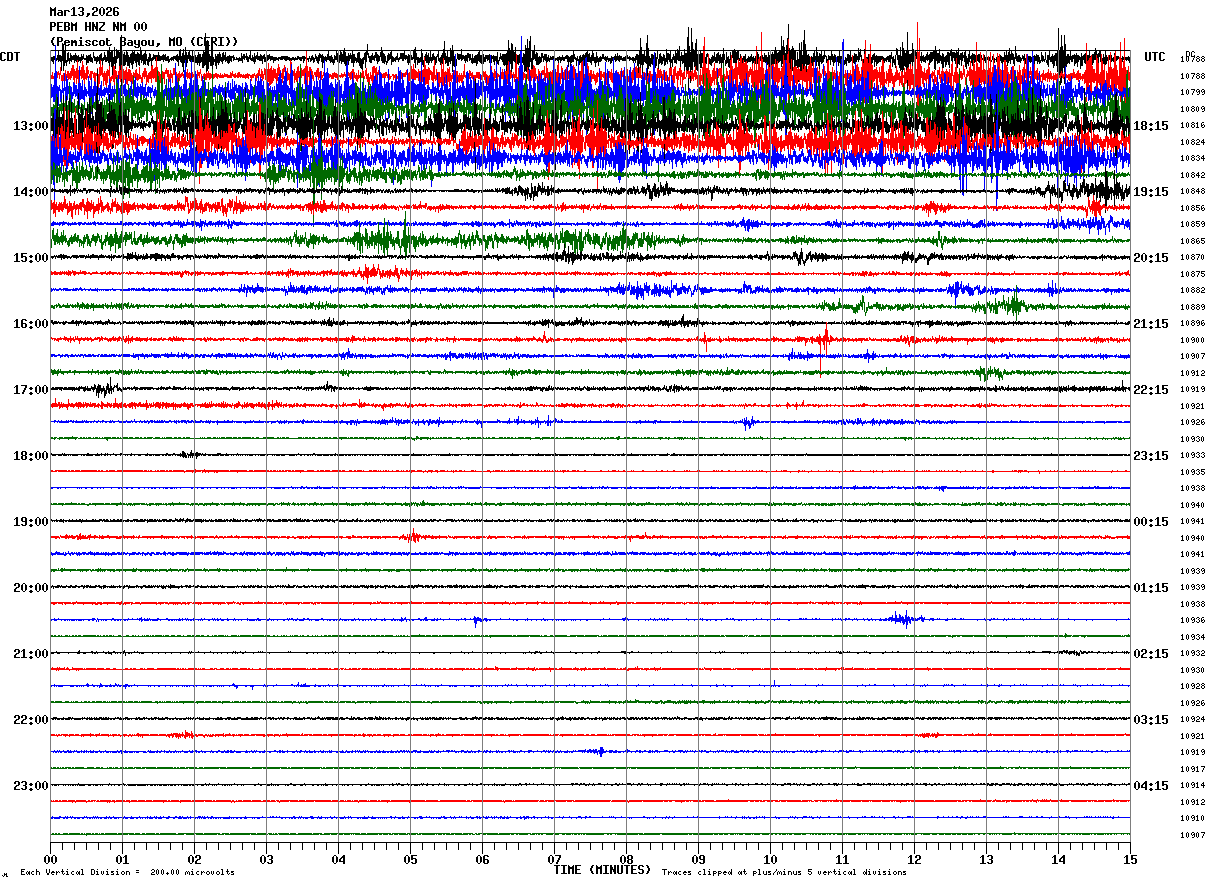
Task: Select the 17:00 CDT row label
Action: tap(31, 390)
